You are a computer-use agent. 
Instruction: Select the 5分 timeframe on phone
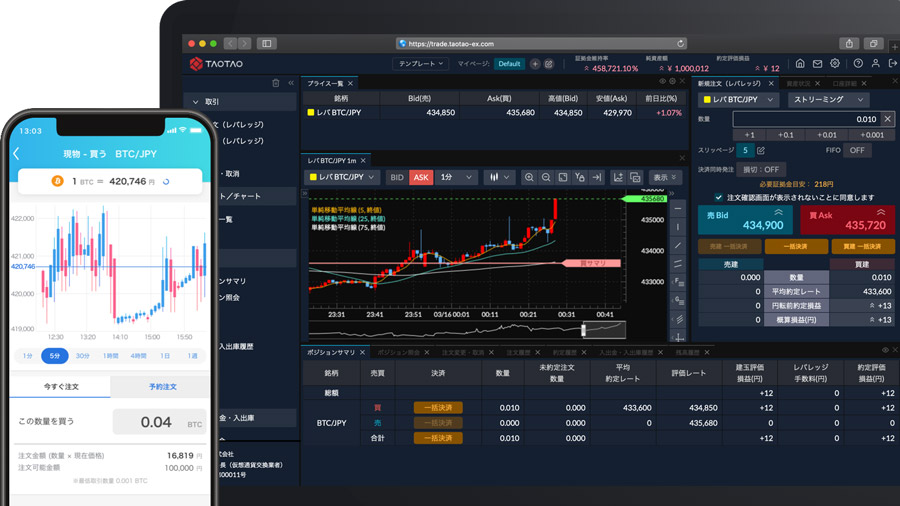(55, 356)
